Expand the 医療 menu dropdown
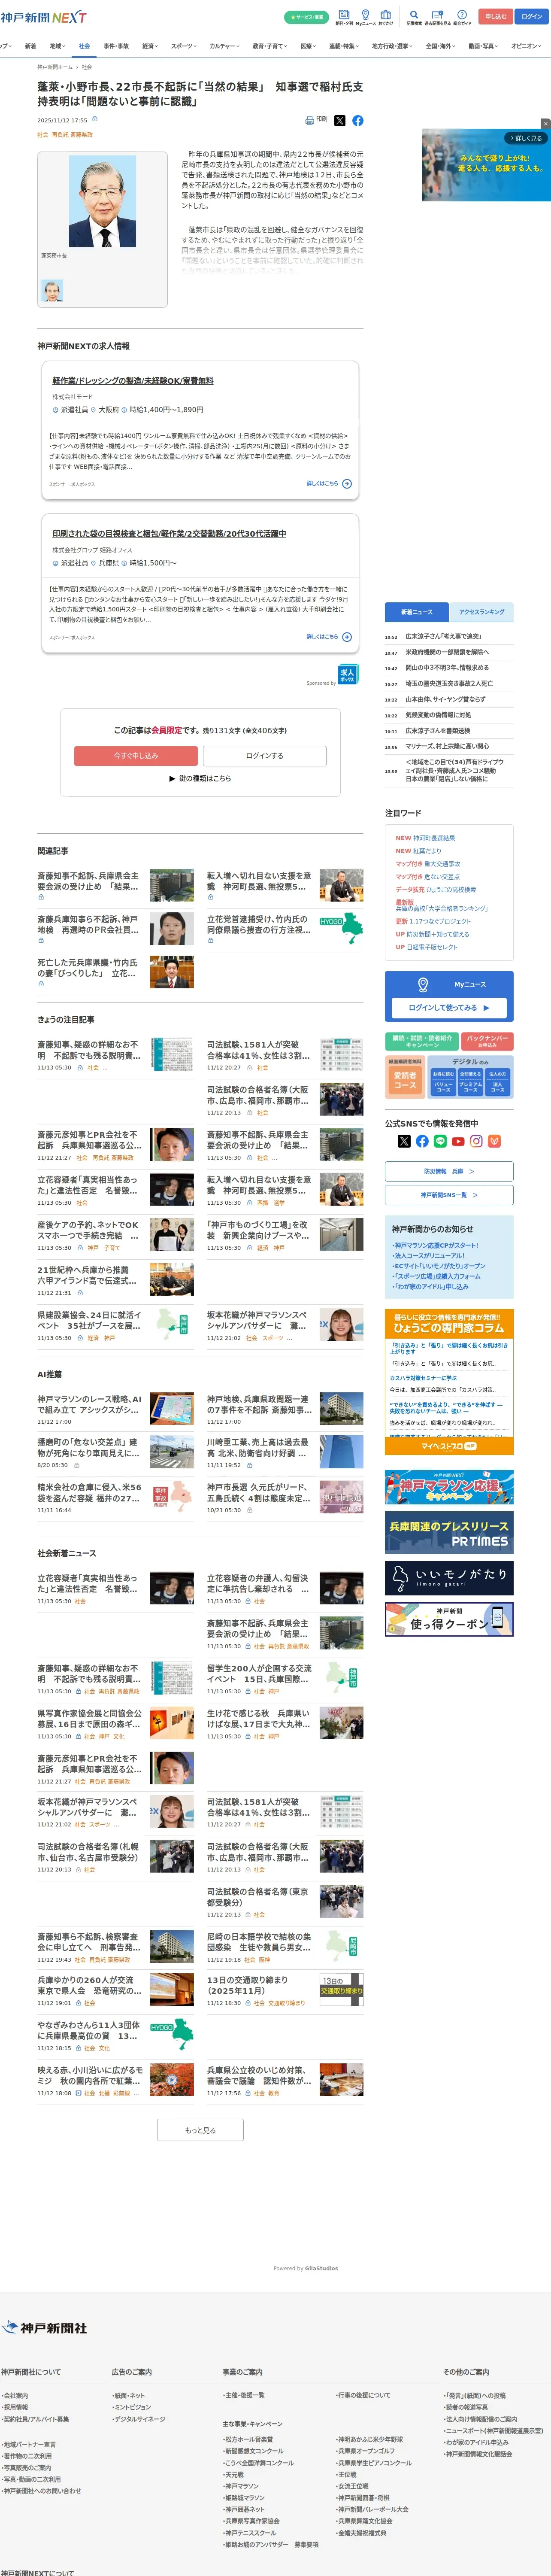The height and width of the screenshot is (2576, 551). pos(309,46)
